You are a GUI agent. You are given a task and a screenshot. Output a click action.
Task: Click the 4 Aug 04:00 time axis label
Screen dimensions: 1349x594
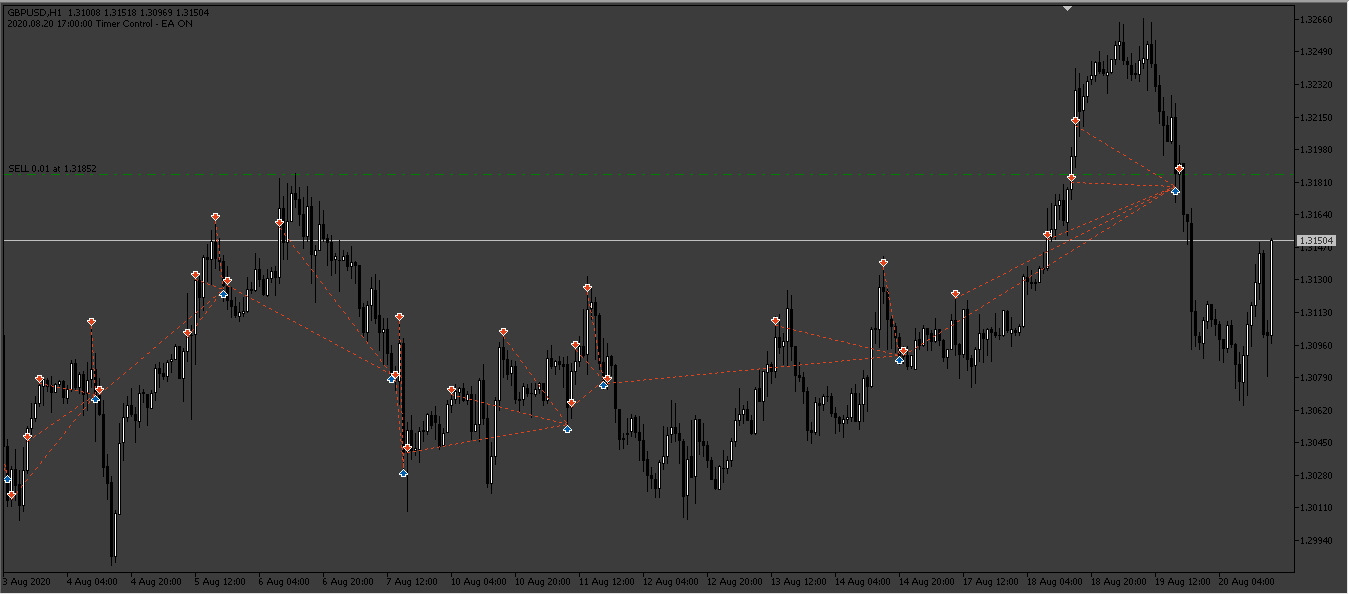pyautogui.click(x=92, y=581)
